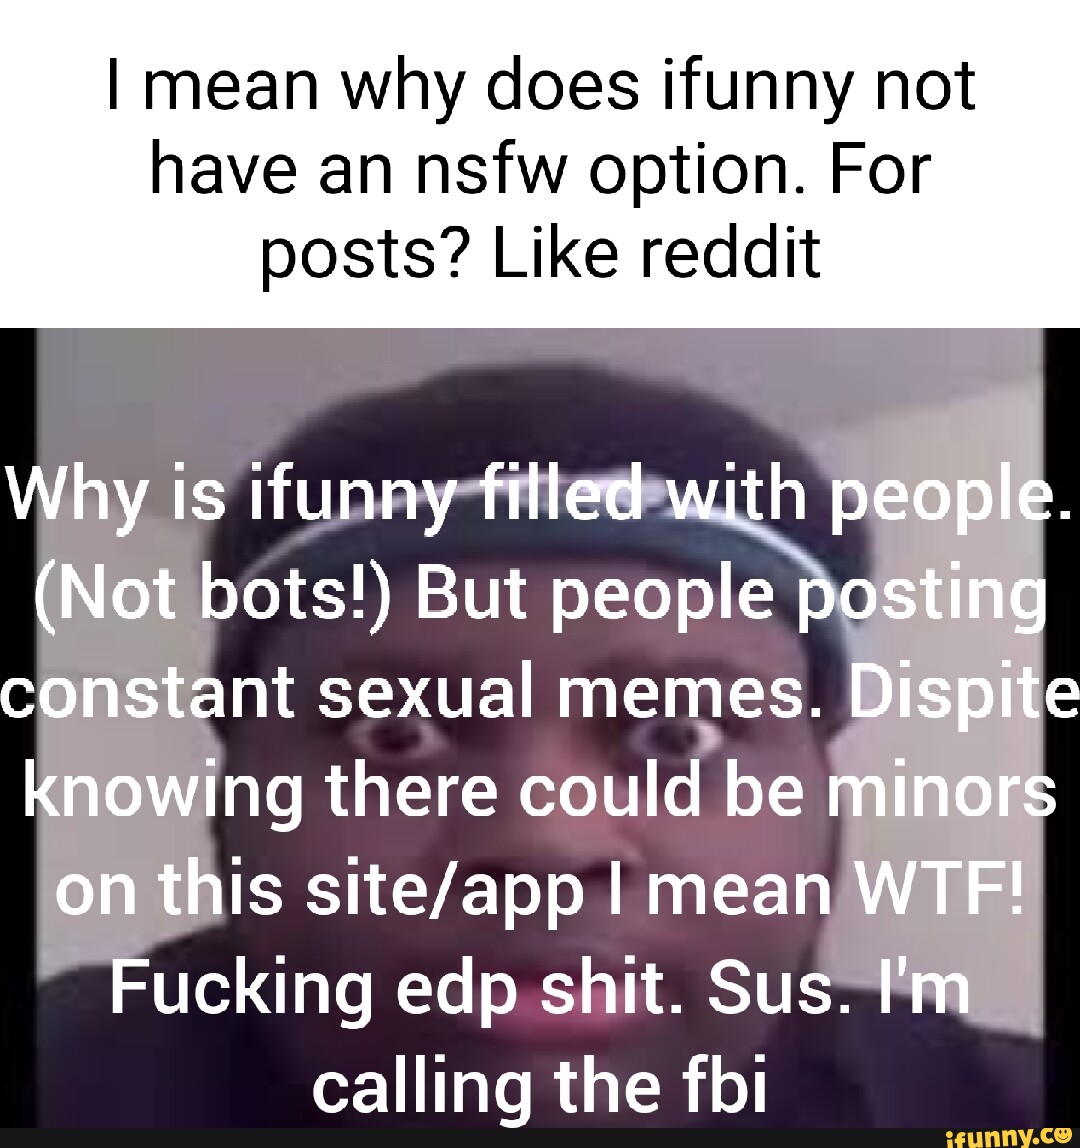
Task: Click the caption line '(Not bots!) But people posting'
Action: 540,595
